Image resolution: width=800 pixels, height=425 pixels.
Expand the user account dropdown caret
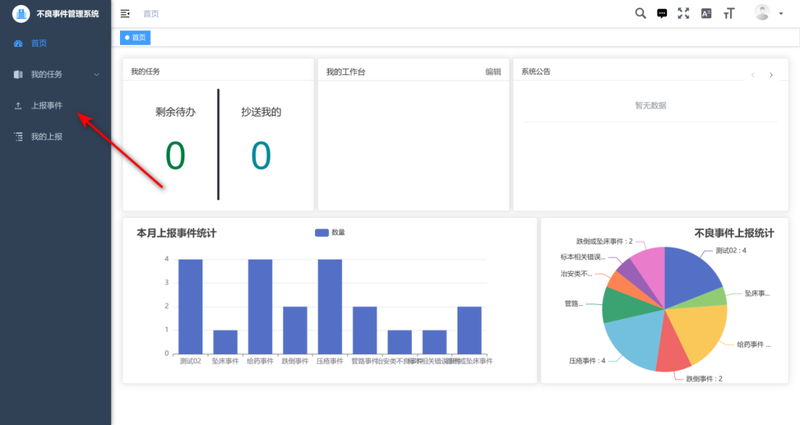(781, 14)
